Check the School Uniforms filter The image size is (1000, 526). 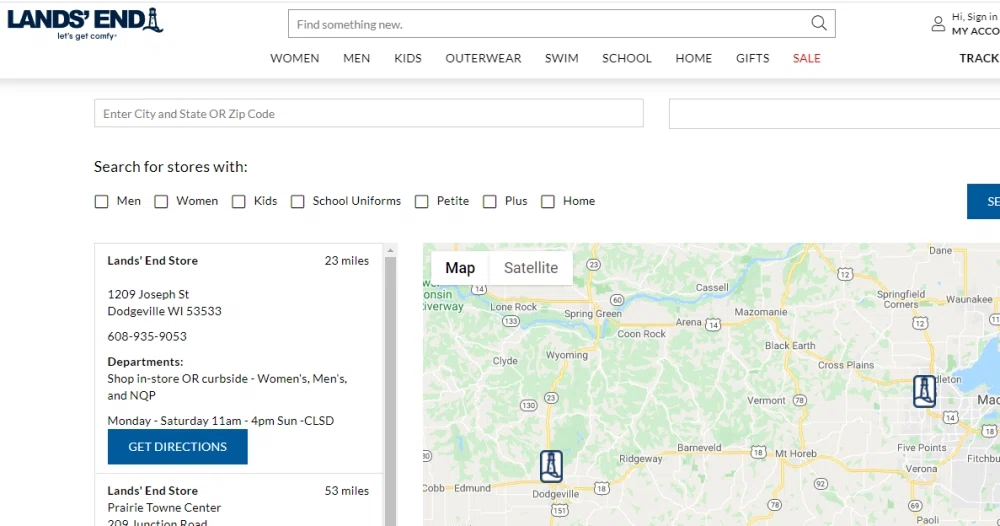(x=298, y=202)
